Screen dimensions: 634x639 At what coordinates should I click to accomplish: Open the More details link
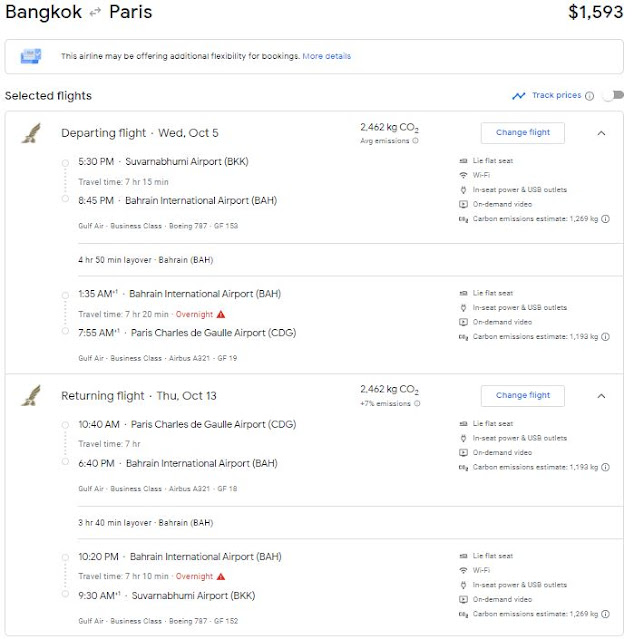pos(327,56)
